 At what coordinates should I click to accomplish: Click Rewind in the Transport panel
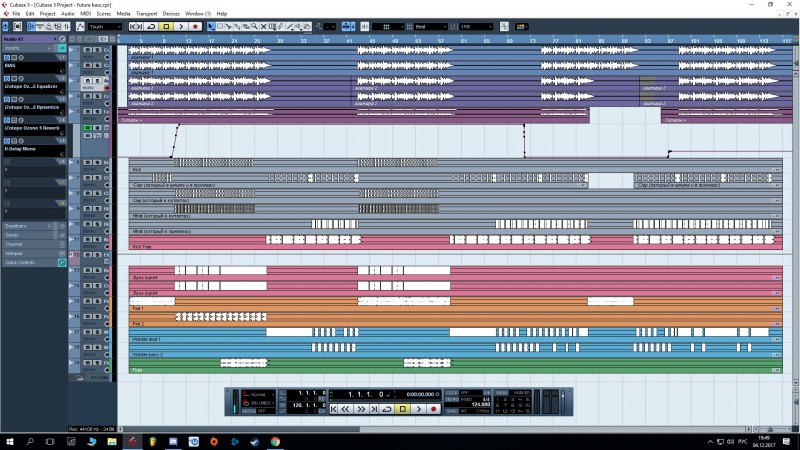point(345,409)
